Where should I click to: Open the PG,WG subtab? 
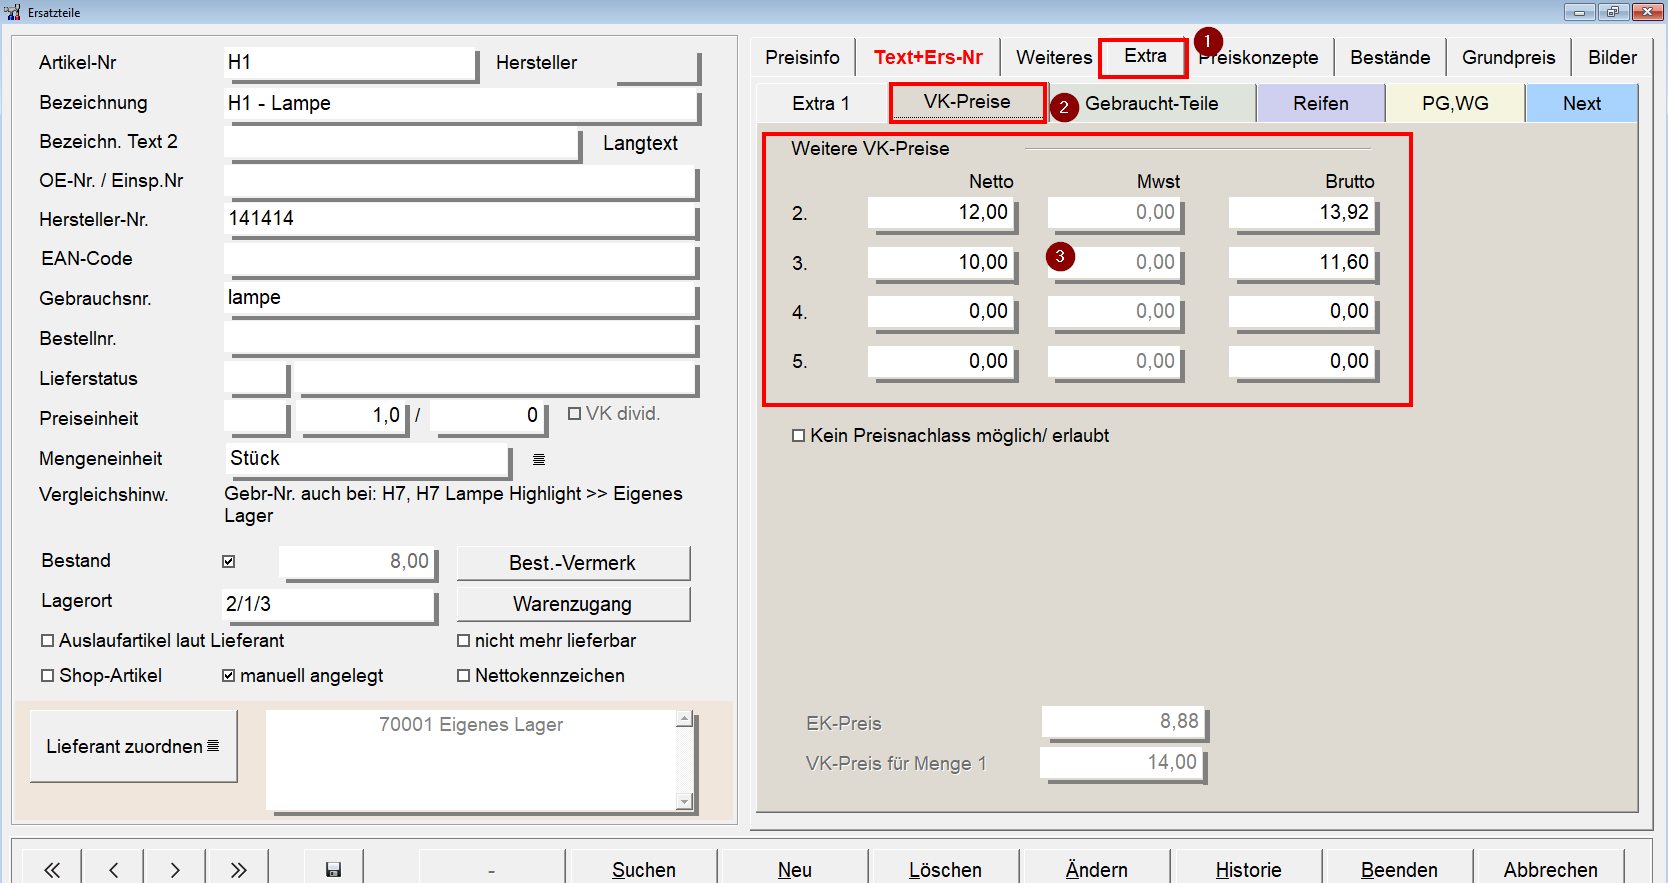(1455, 103)
